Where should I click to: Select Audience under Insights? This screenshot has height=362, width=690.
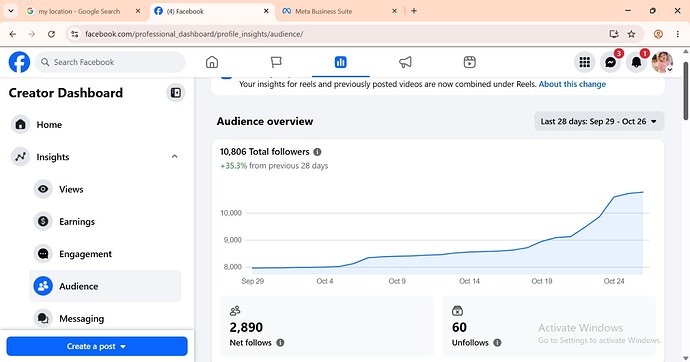pyautogui.click(x=106, y=286)
